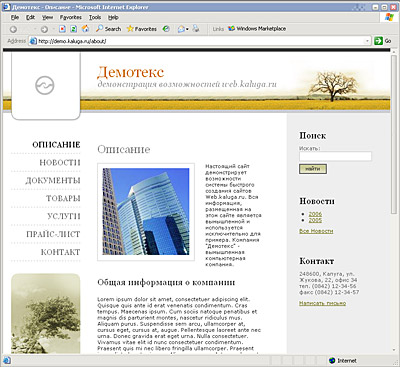The height and width of the screenshot is (367, 400).
Task: Open the mail button dropdown arrow
Action: click(x=187, y=29)
